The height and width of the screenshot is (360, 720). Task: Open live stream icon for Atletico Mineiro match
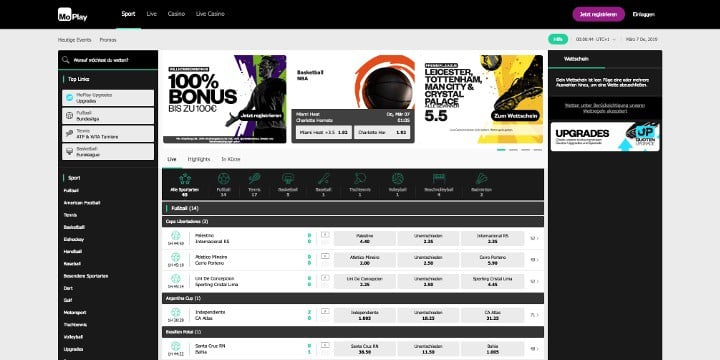pos(325,256)
